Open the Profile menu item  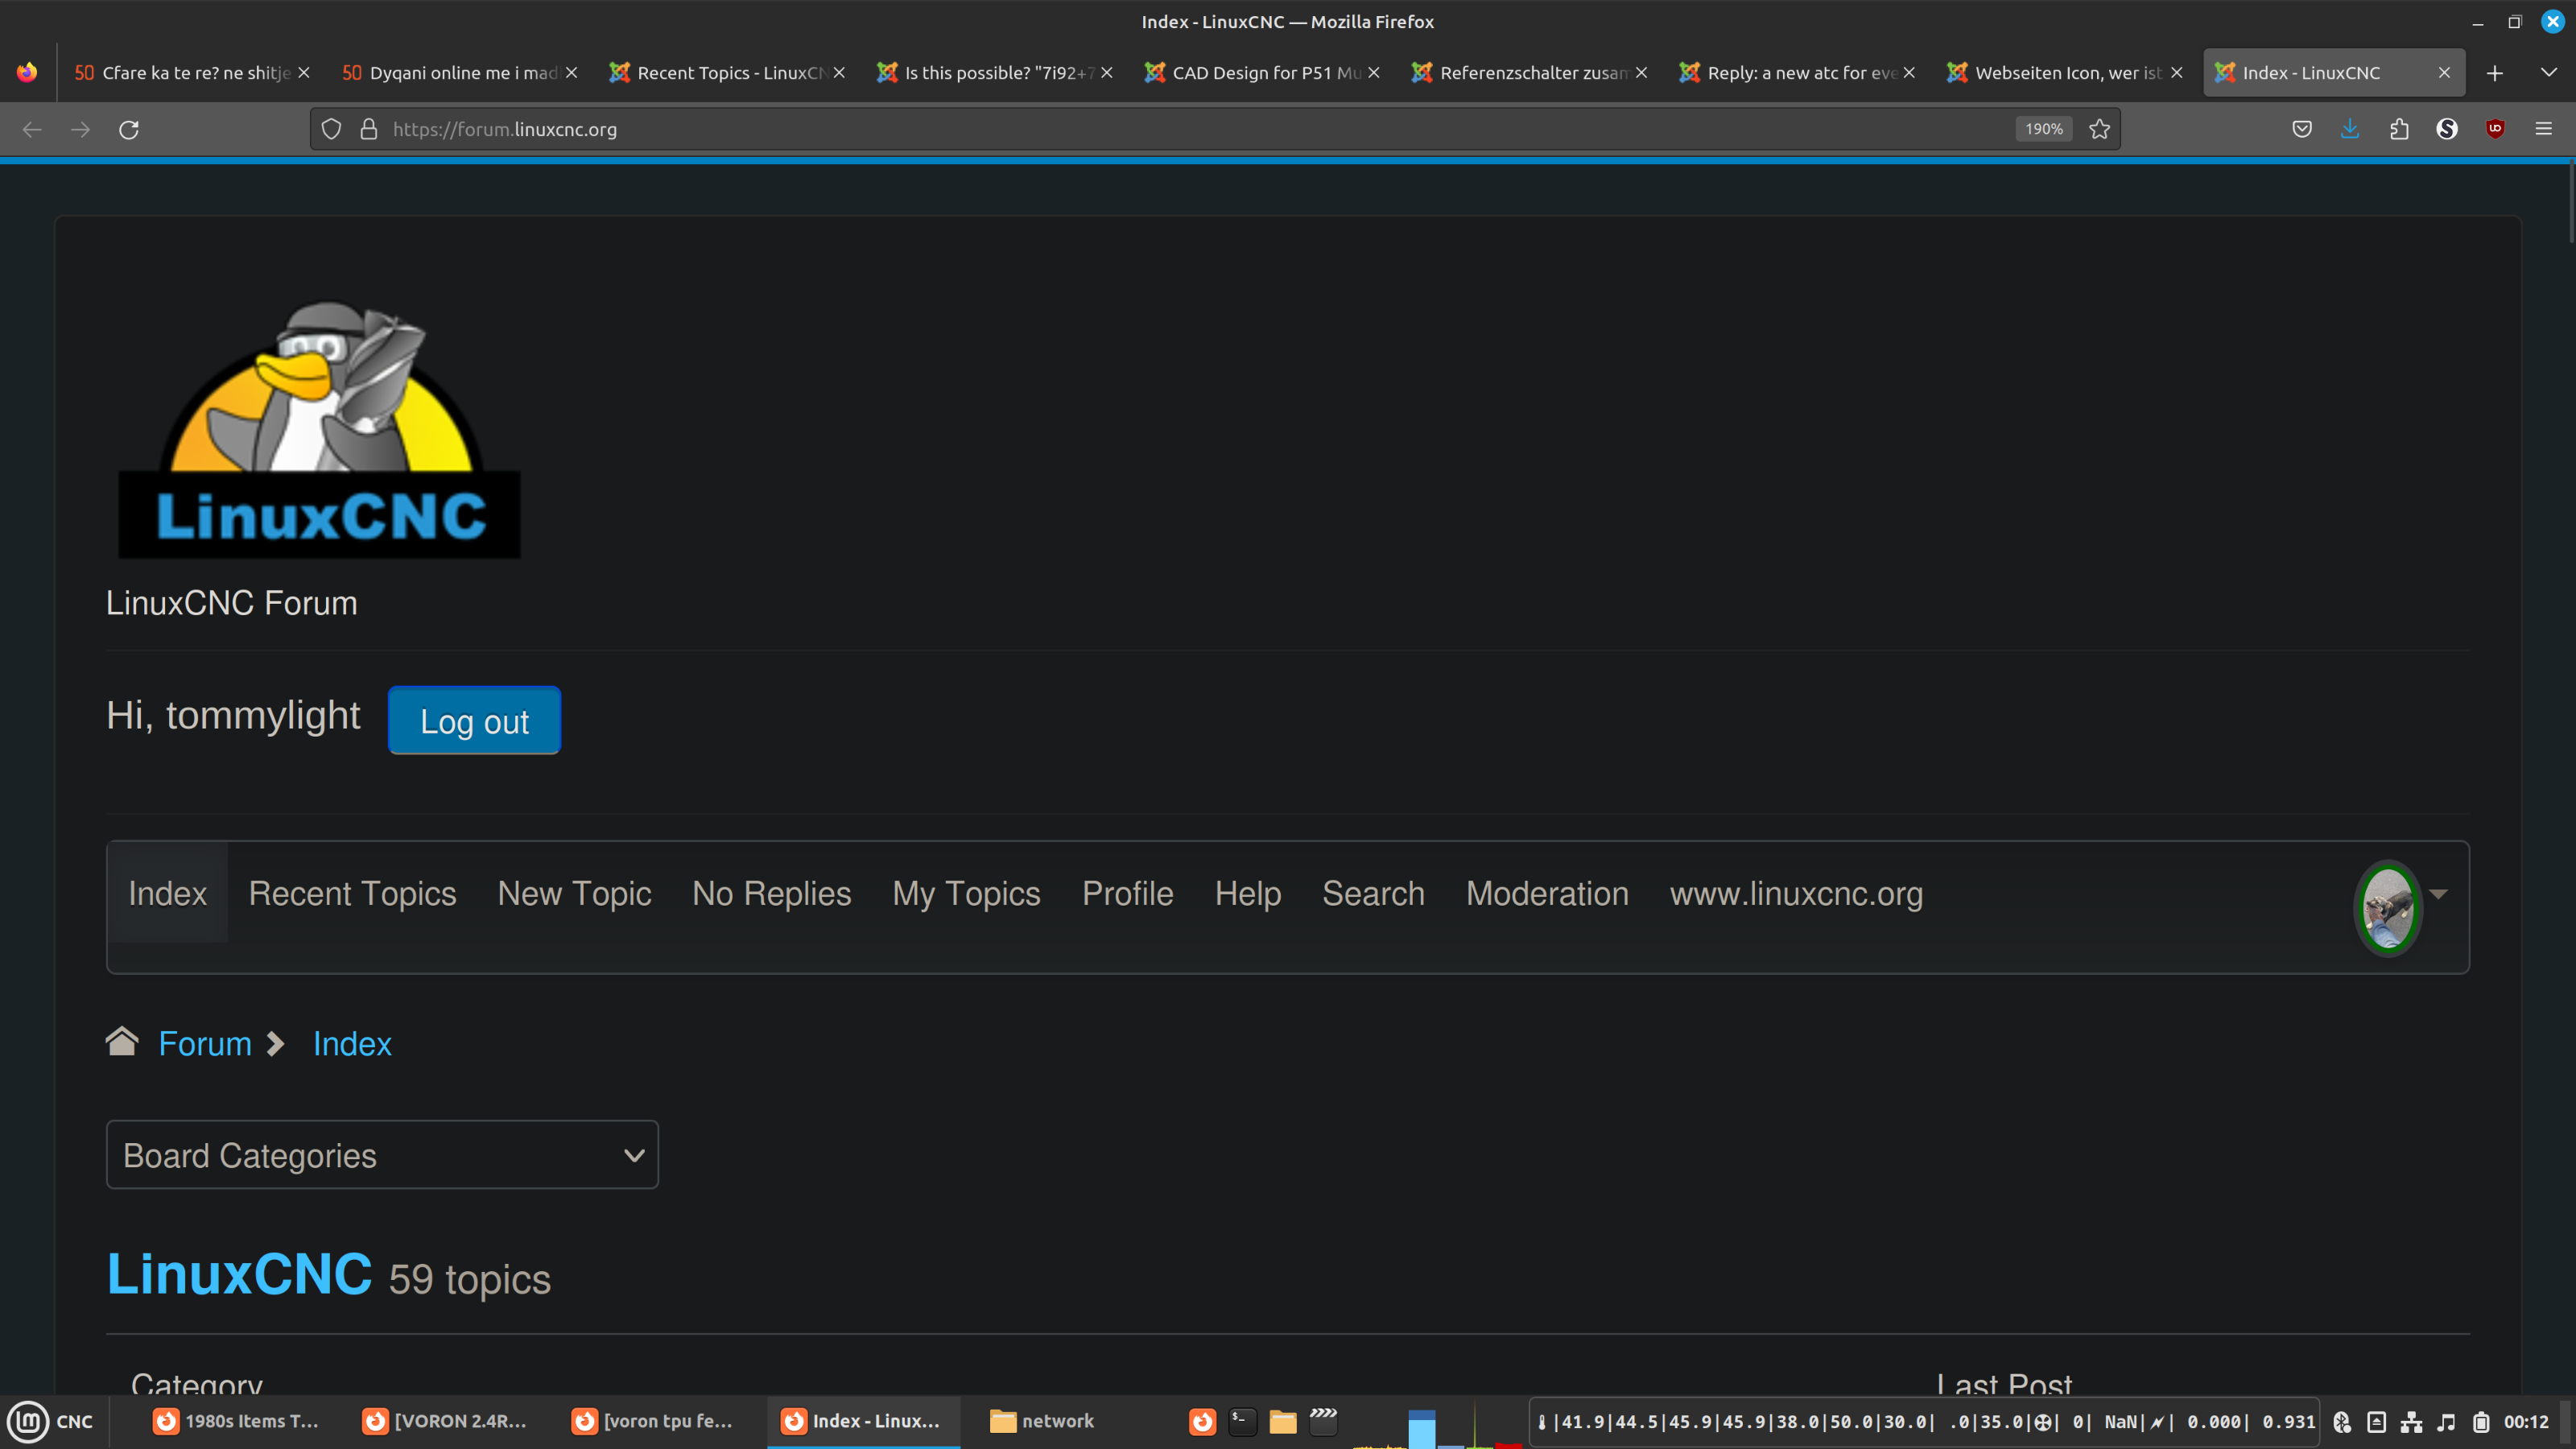click(1127, 893)
